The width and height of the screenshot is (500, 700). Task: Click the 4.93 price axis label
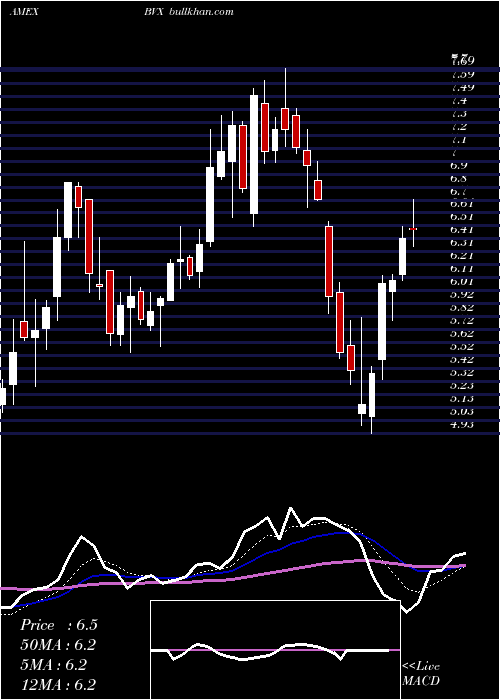(463, 424)
